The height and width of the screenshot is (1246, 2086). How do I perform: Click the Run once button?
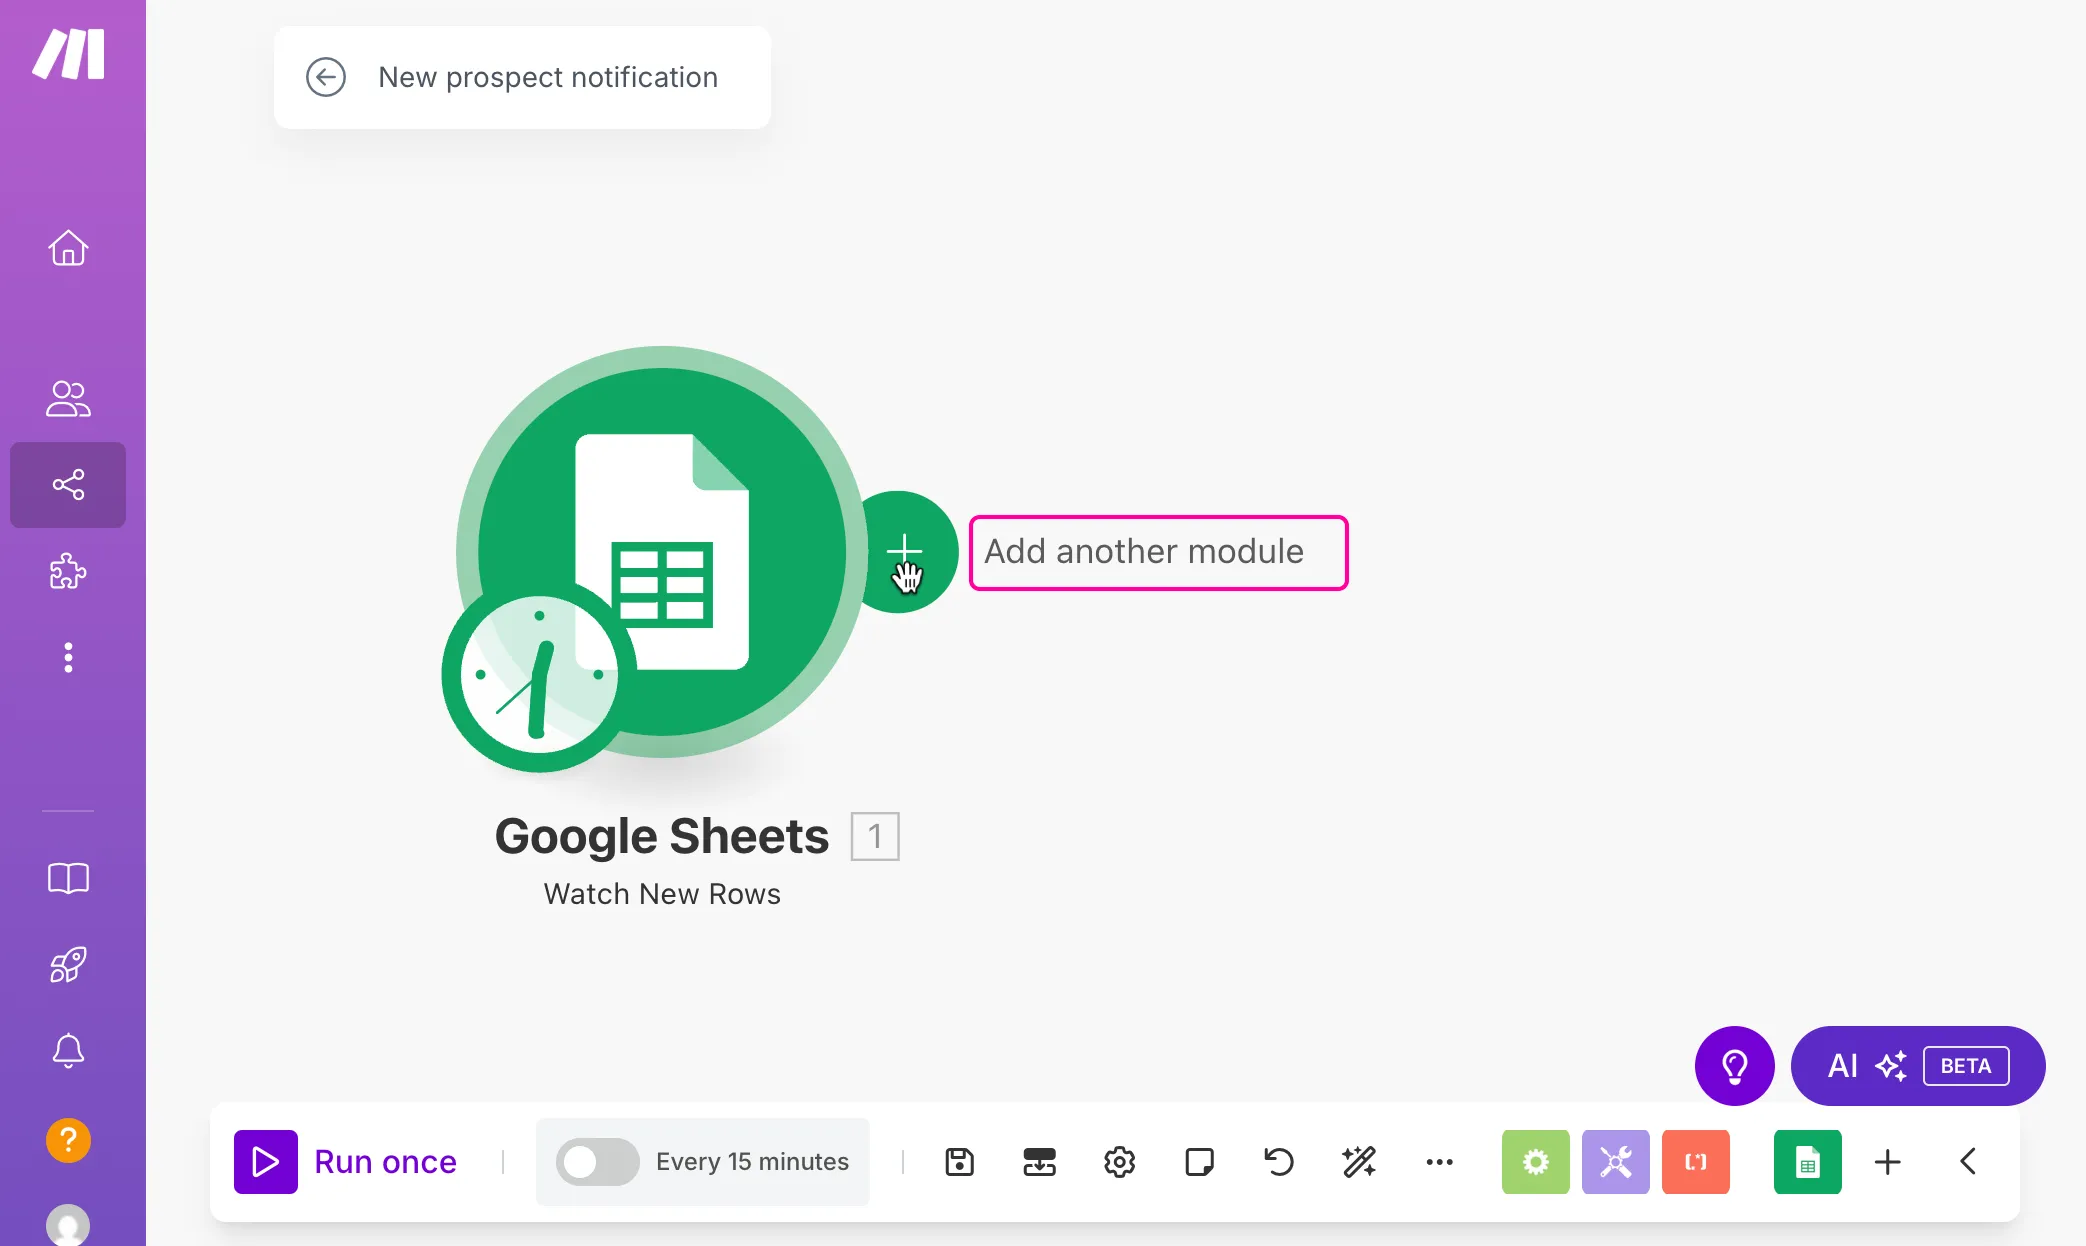point(346,1162)
